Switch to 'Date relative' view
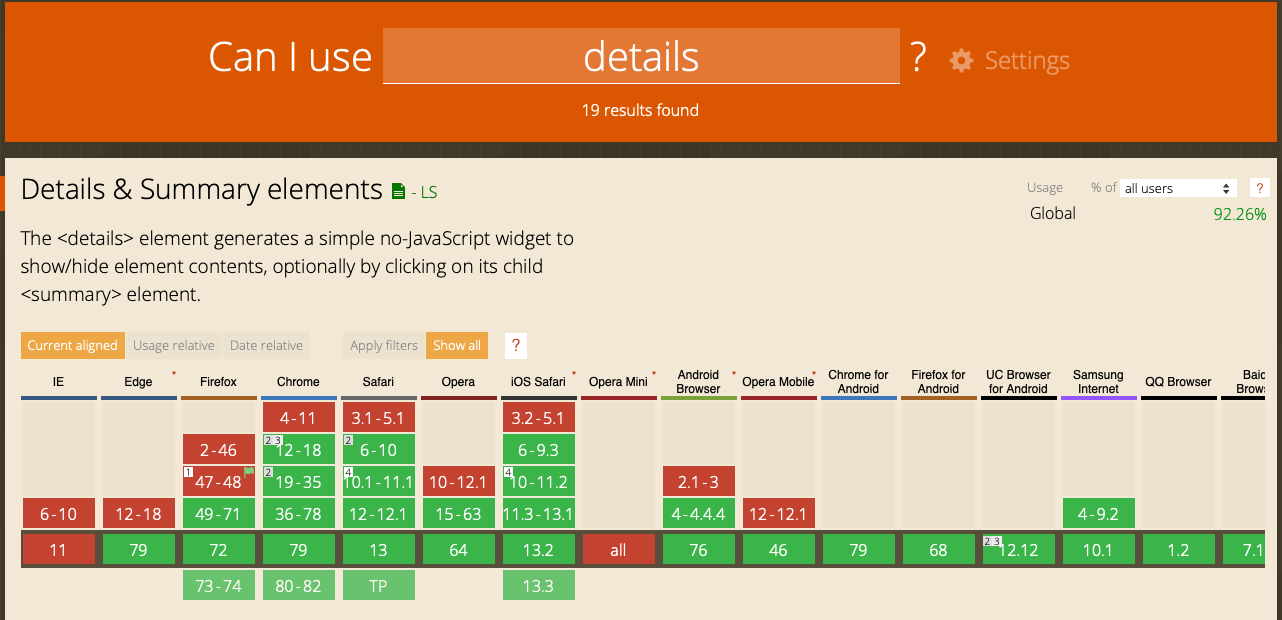The width and height of the screenshot is (1282, 620). click(266, 345)
